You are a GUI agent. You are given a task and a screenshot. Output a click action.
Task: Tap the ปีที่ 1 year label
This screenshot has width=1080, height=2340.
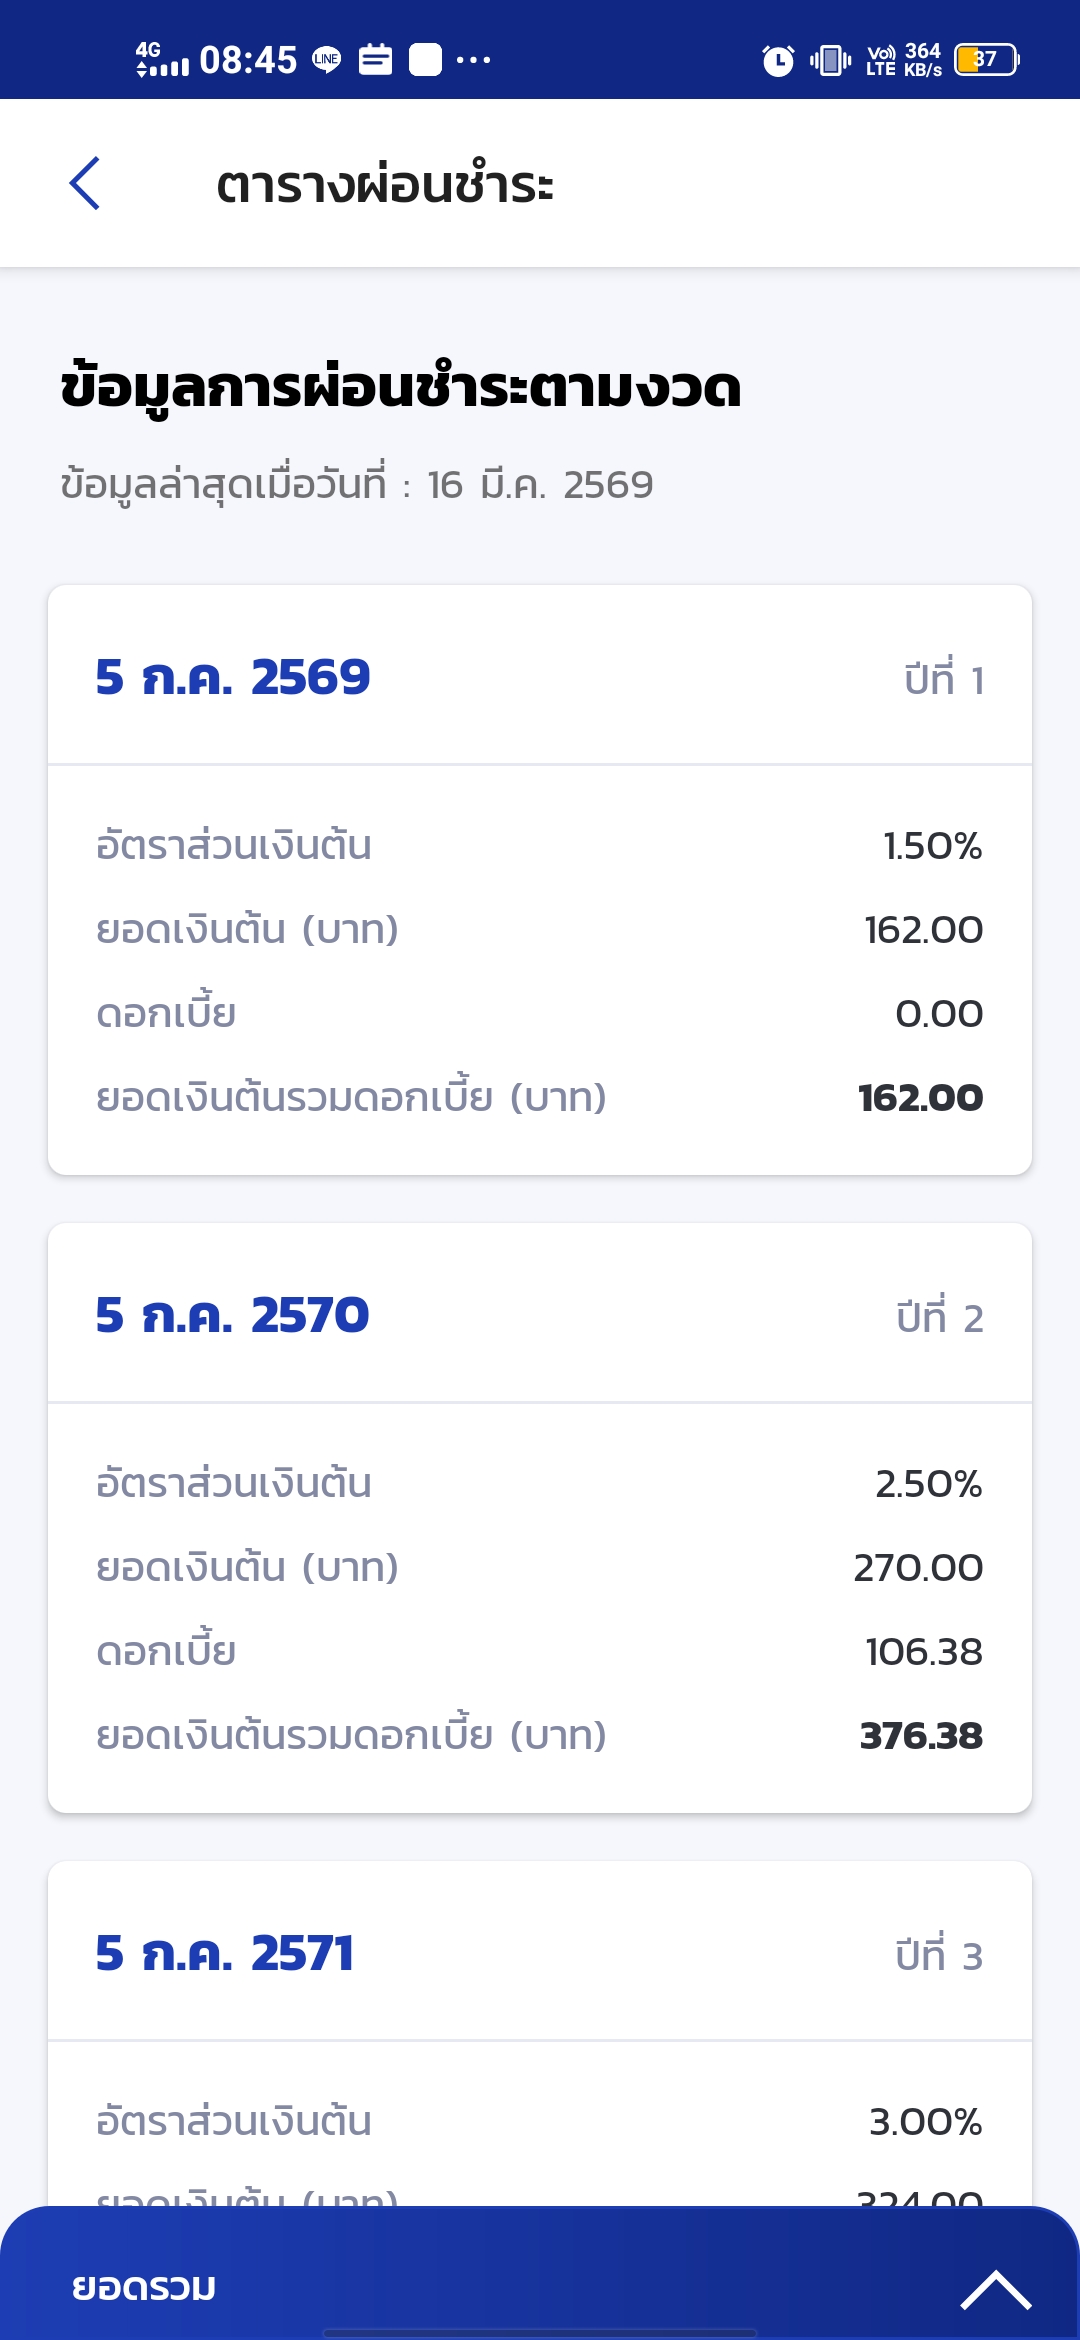(x=944, y=680)
